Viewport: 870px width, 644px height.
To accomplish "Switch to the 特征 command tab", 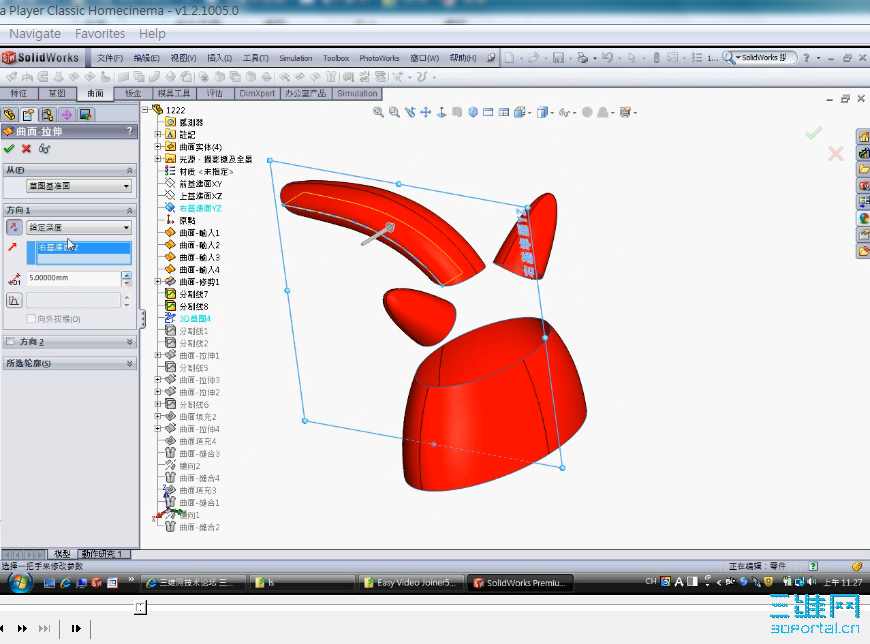I will pyautogui.click(x=19, y=93).
